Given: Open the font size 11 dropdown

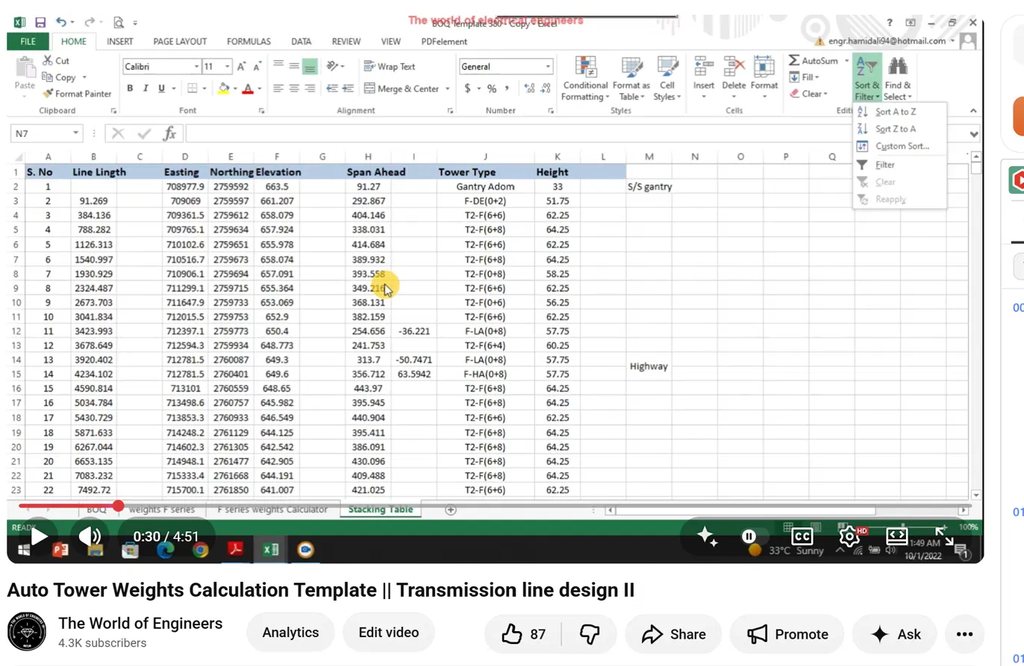Looking at the screenshot, I should (x=227, y=67).
